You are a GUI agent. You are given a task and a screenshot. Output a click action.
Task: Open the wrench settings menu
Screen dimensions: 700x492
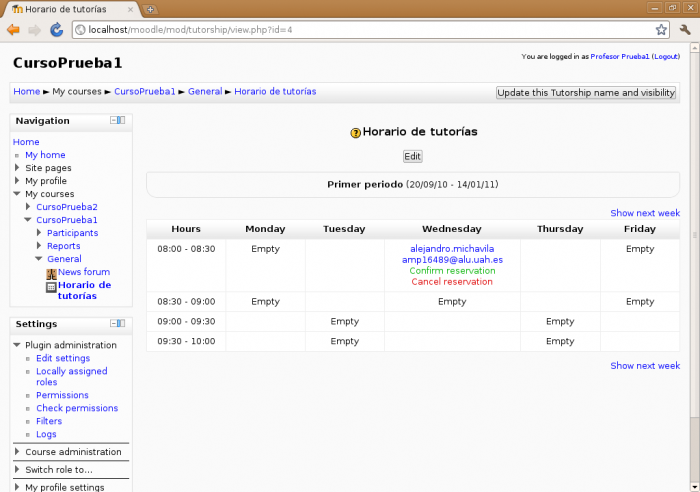coord(685,30)
